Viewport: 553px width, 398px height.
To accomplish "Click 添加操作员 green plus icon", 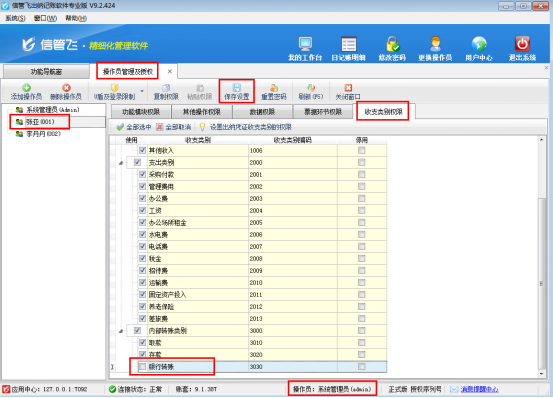I will 26,87.
